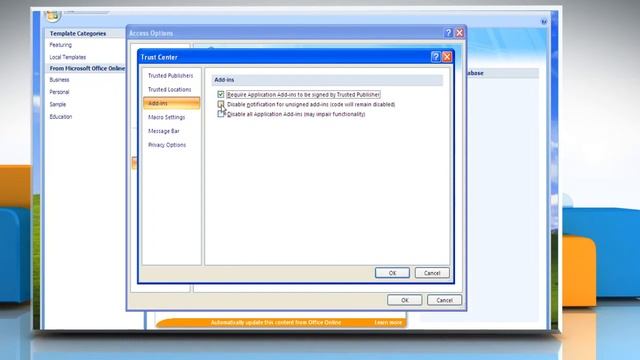Open the Office Button menu

[53, 16]
